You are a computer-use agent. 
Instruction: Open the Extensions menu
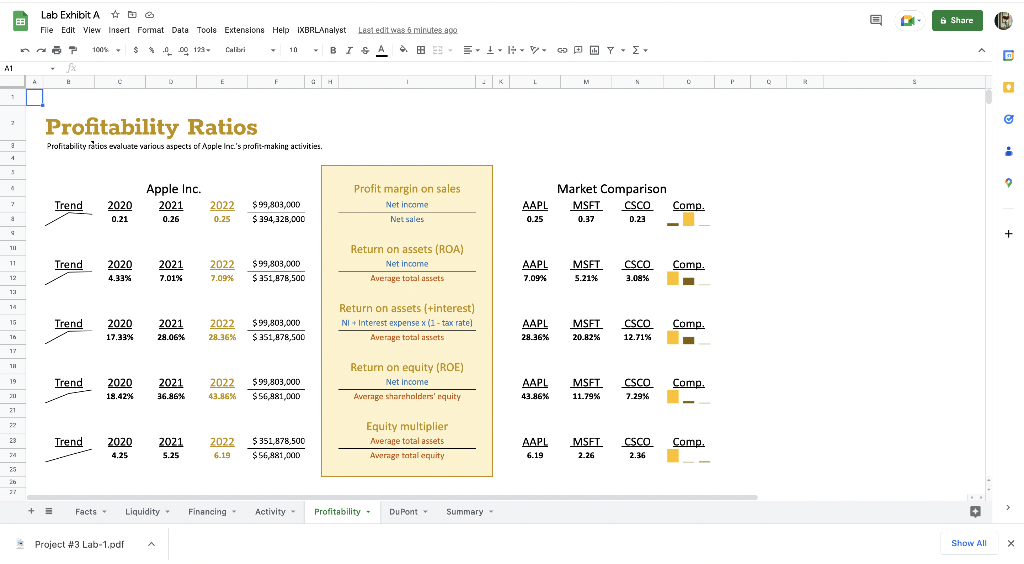(244, 30)
